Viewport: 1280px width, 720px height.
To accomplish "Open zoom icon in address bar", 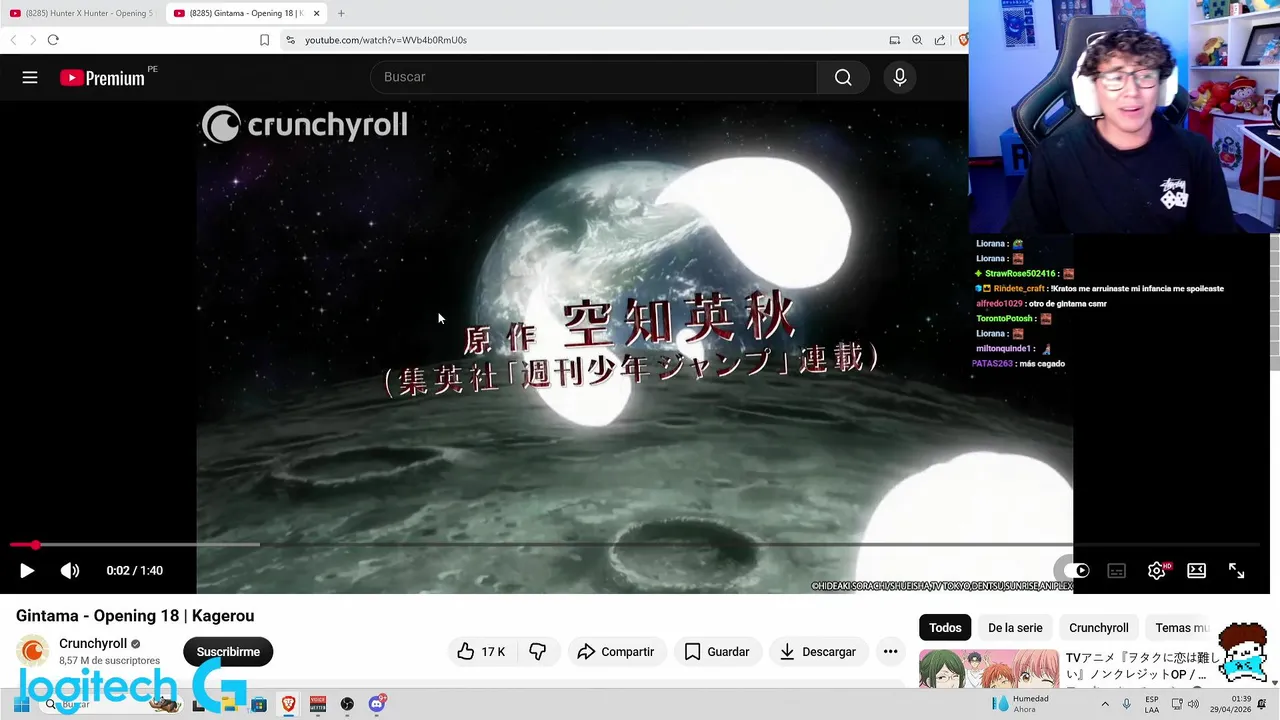I will [x=917, y=40].
